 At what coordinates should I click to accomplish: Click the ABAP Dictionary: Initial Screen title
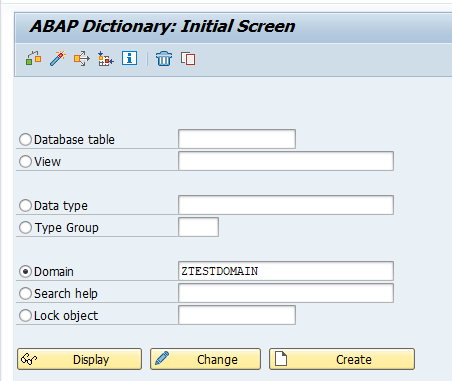163,26
